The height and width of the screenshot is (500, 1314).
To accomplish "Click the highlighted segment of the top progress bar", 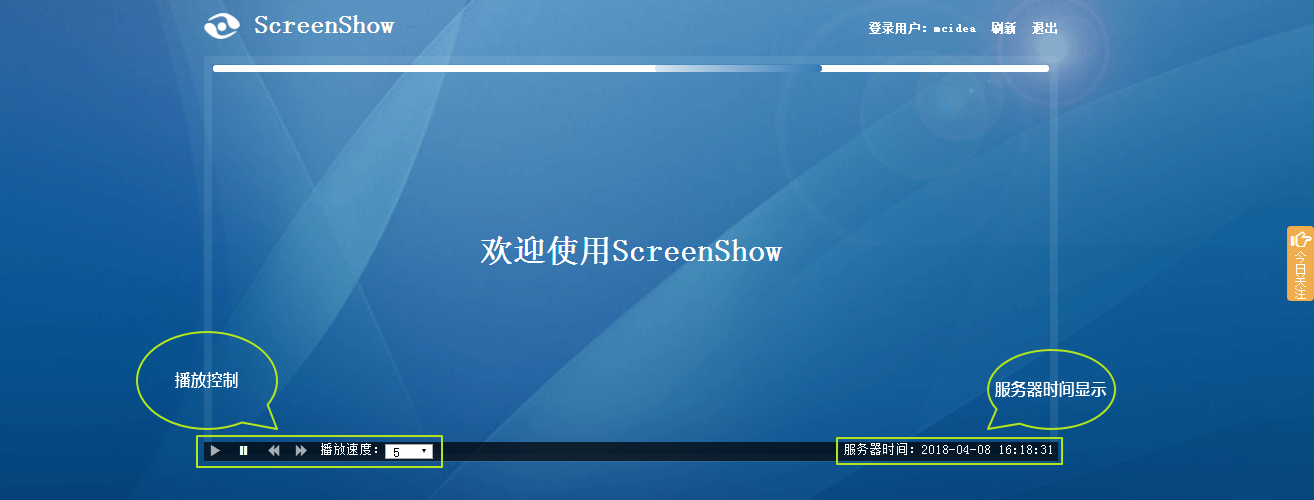I will pos(738,69).
